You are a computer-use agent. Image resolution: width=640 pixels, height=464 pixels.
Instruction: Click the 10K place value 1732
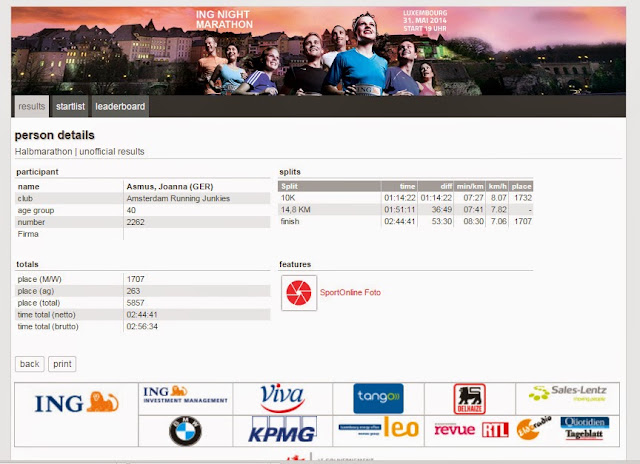coord(523,198)
